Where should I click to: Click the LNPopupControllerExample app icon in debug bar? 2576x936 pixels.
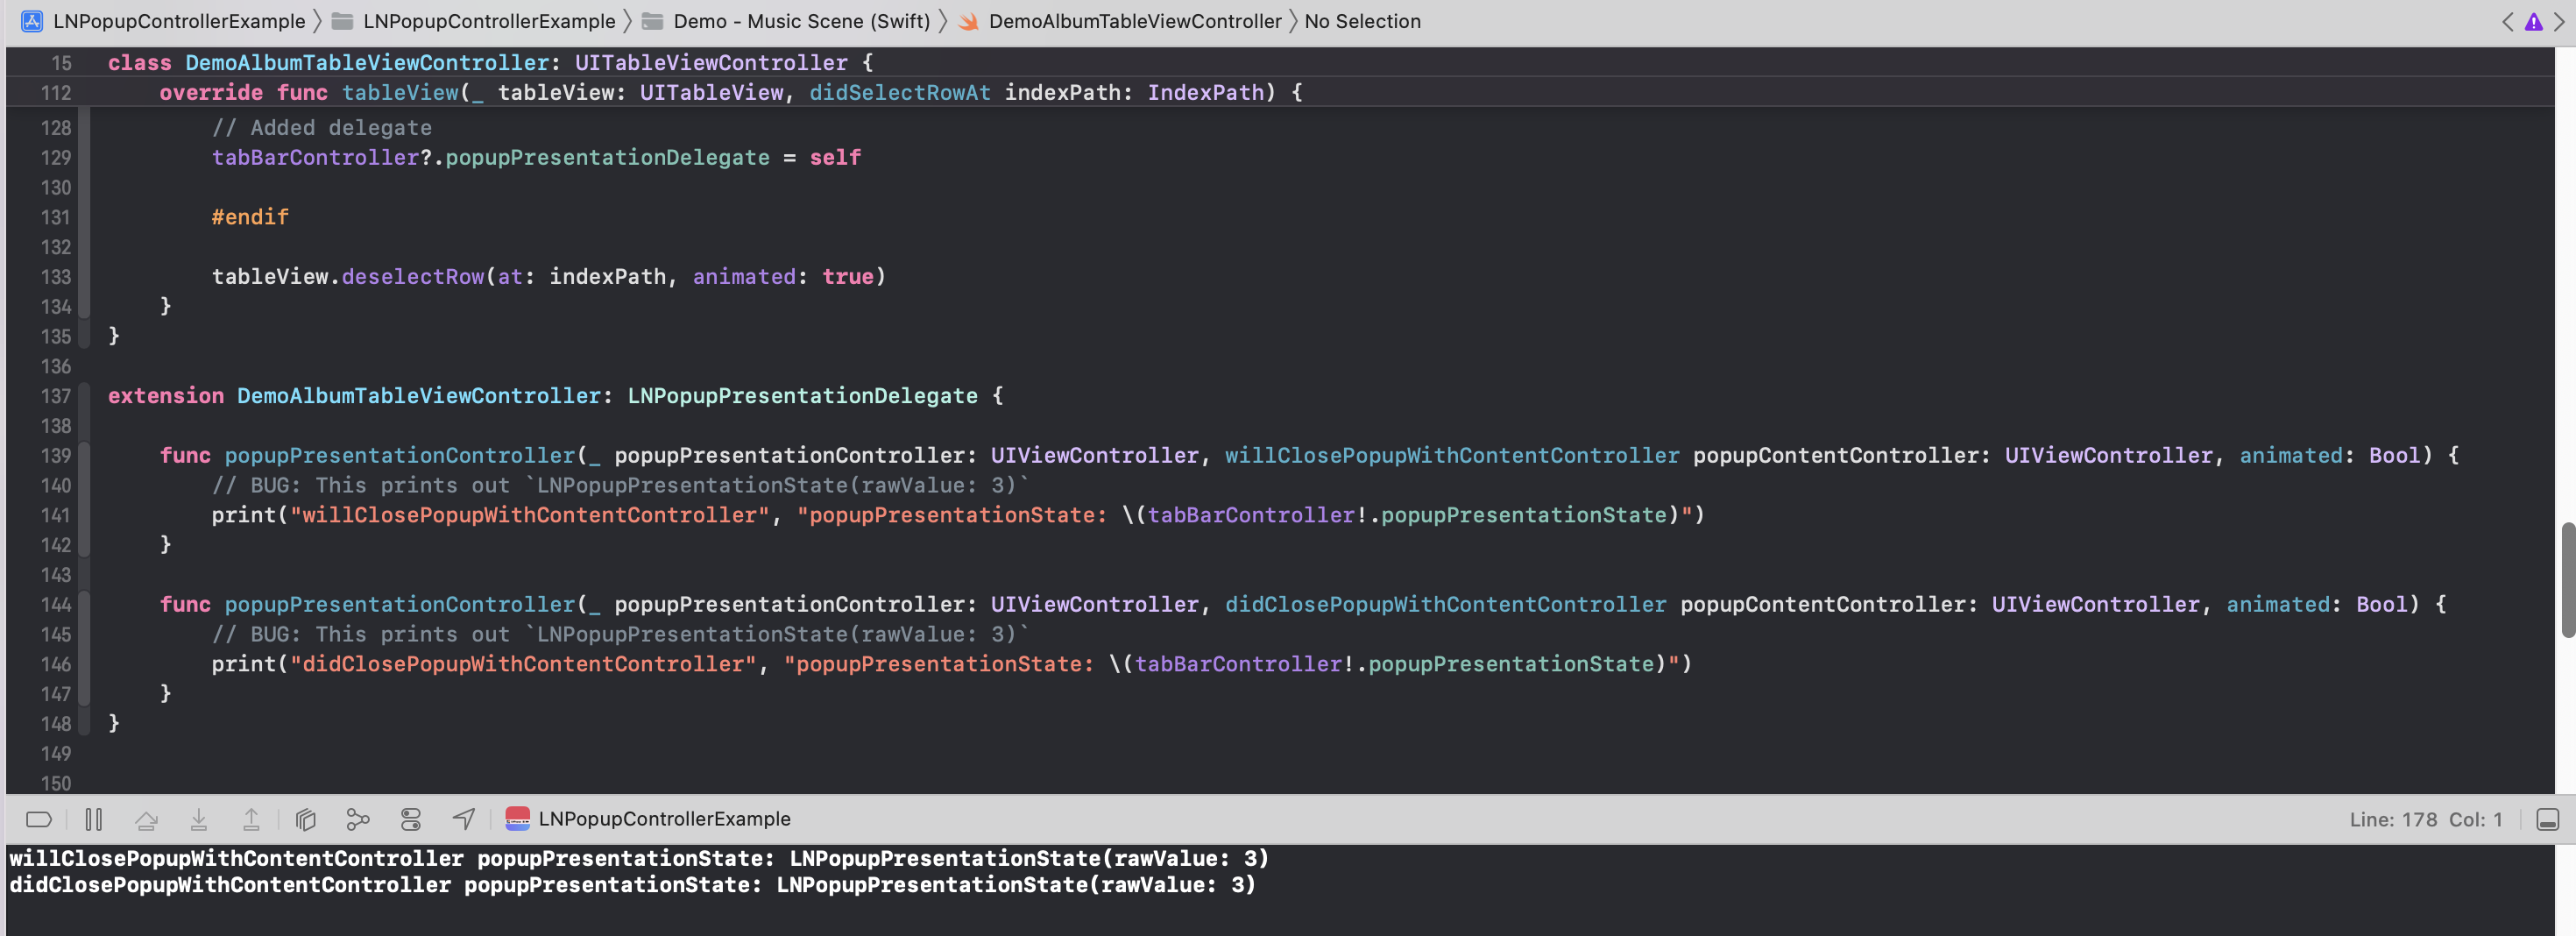pos(518,819)
